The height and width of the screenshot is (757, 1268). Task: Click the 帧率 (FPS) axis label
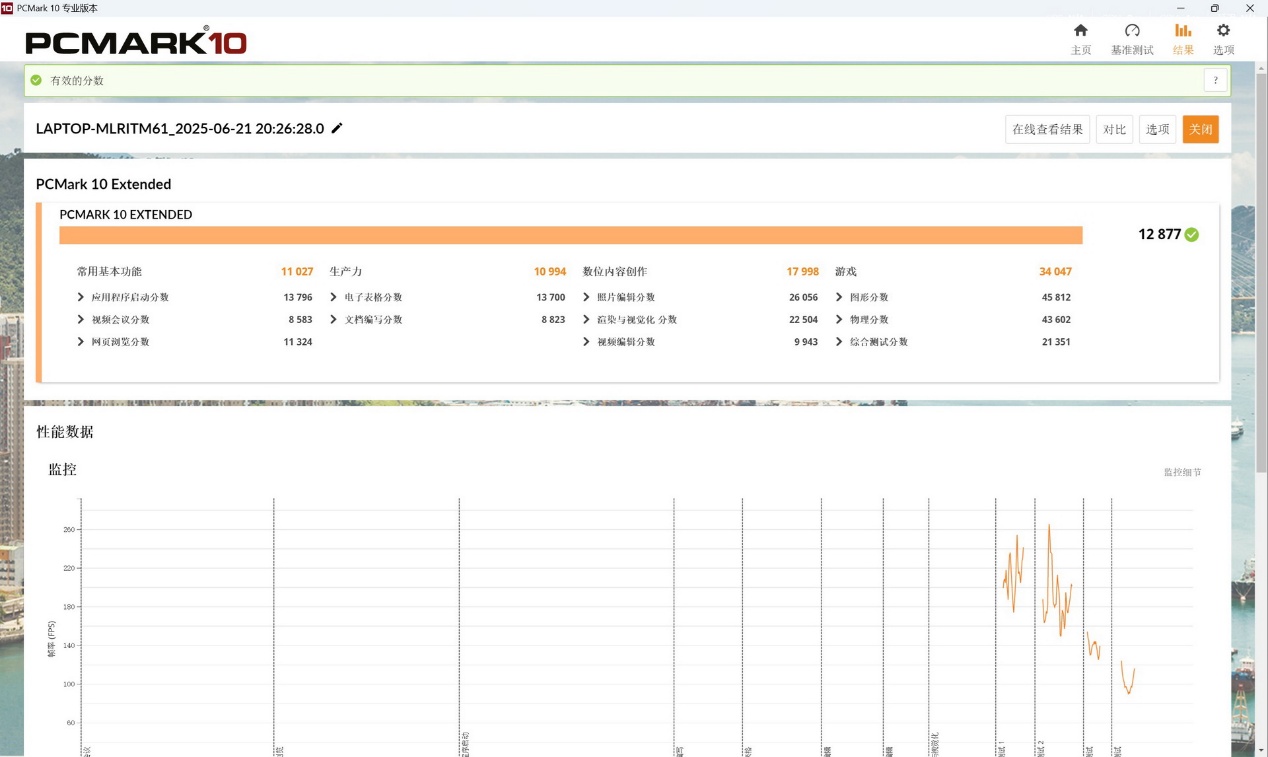click(x=52, y=640)
